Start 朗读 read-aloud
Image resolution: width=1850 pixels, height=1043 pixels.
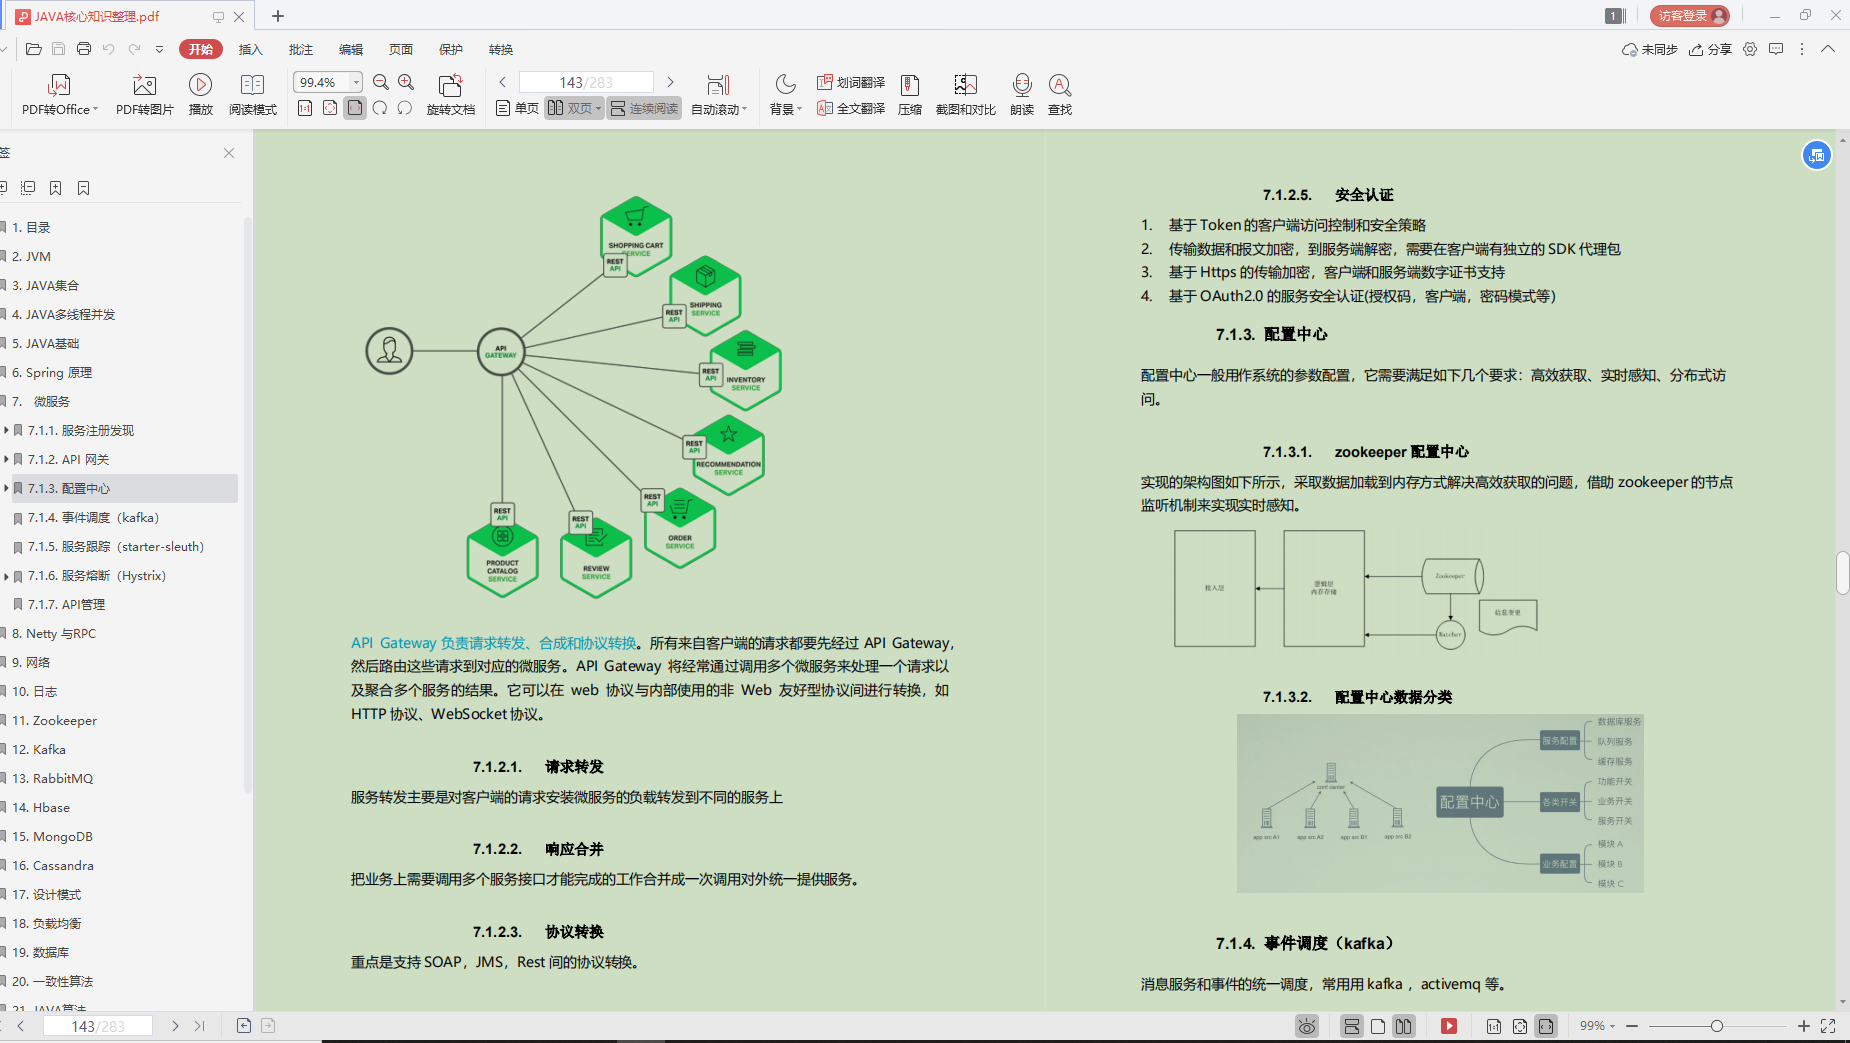(x=1022, y=95)
